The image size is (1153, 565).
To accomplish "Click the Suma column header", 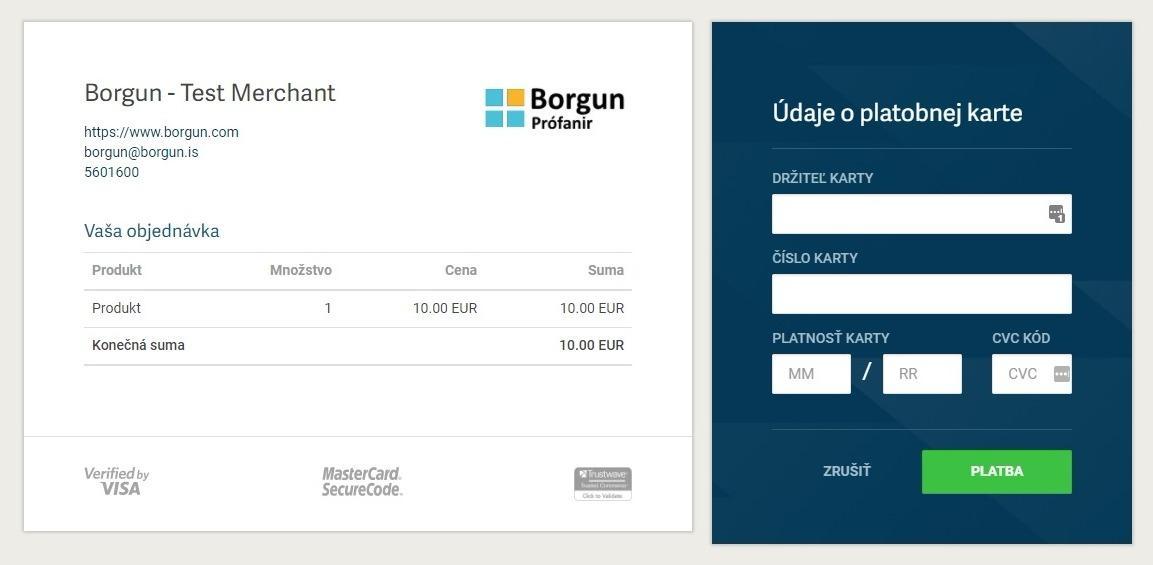I will tap(606, 270).
